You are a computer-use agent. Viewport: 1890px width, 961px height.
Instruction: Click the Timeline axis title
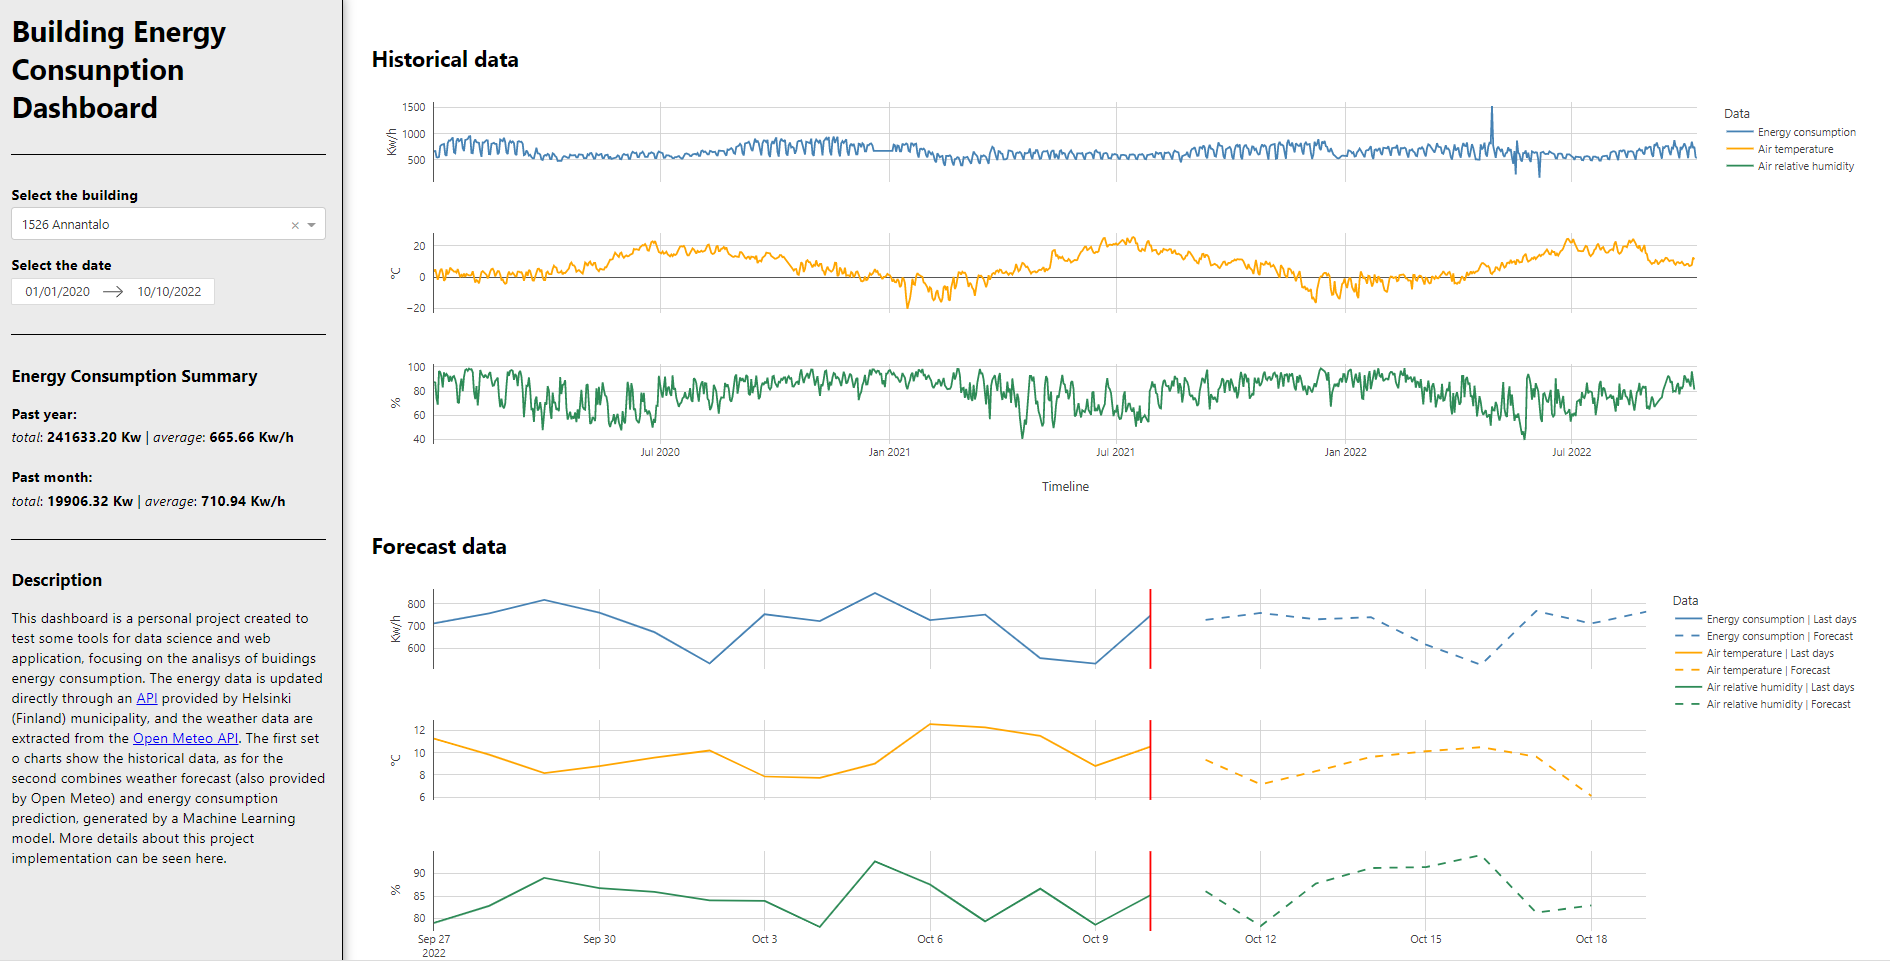1065,487
